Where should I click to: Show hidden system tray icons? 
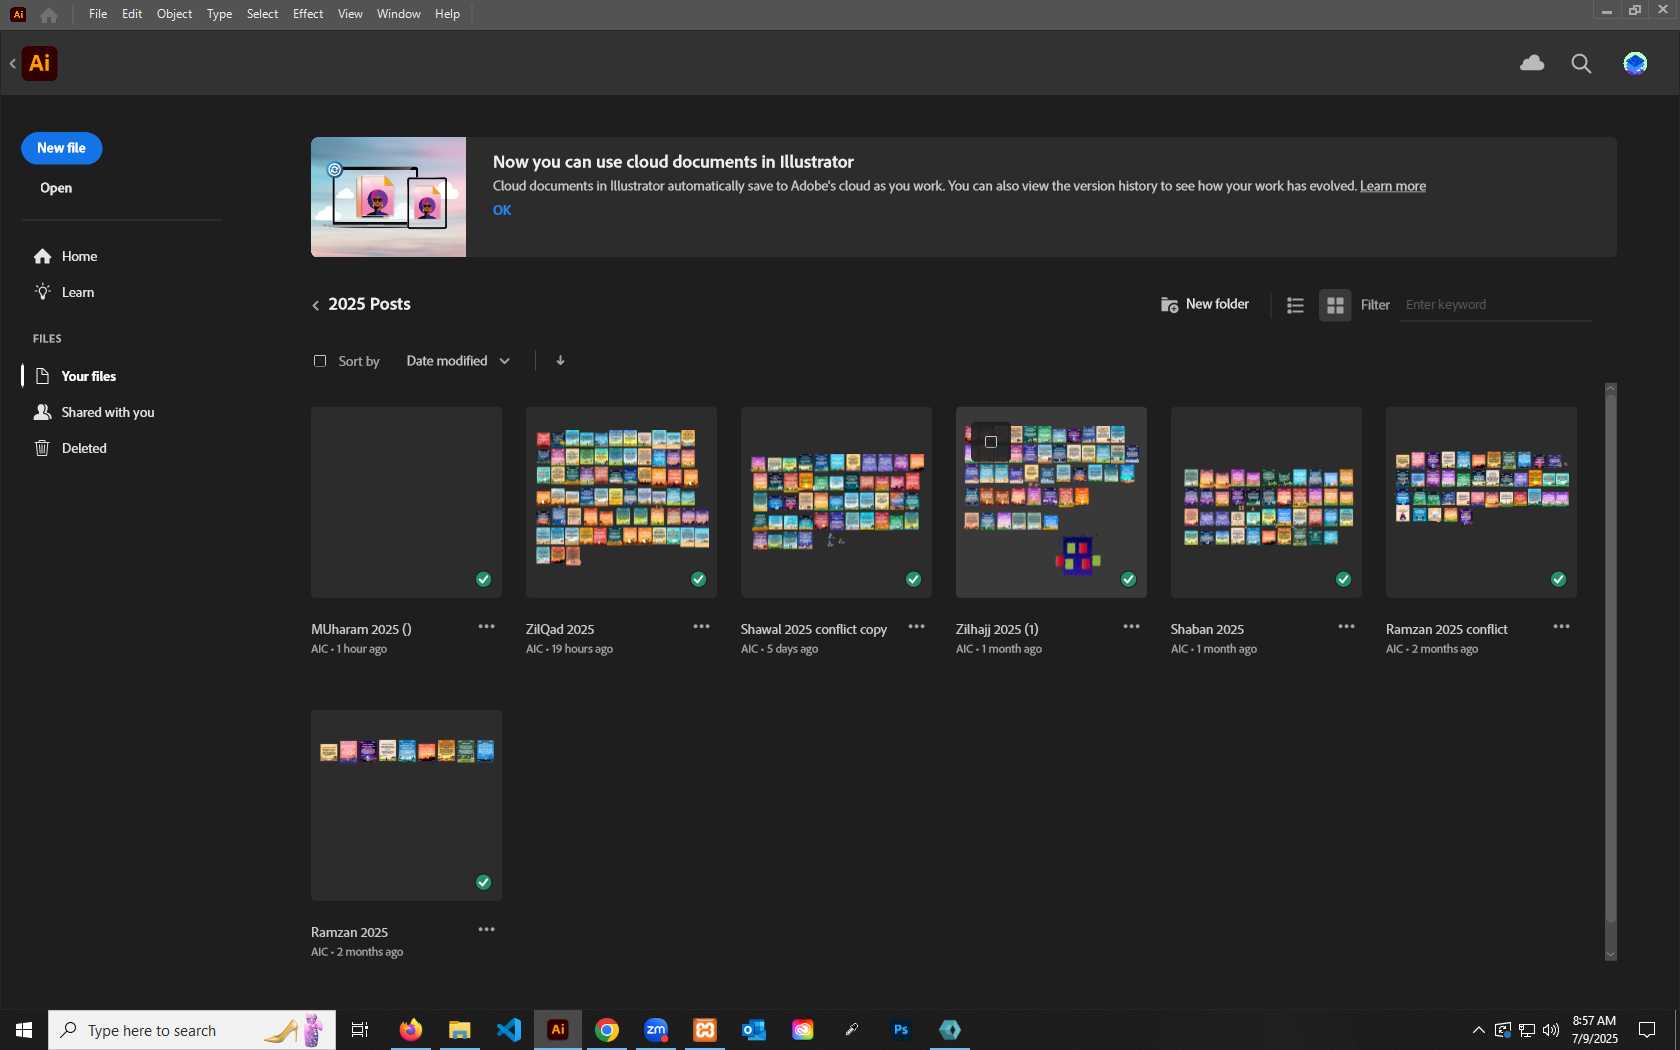[x=1478, y=1030]
